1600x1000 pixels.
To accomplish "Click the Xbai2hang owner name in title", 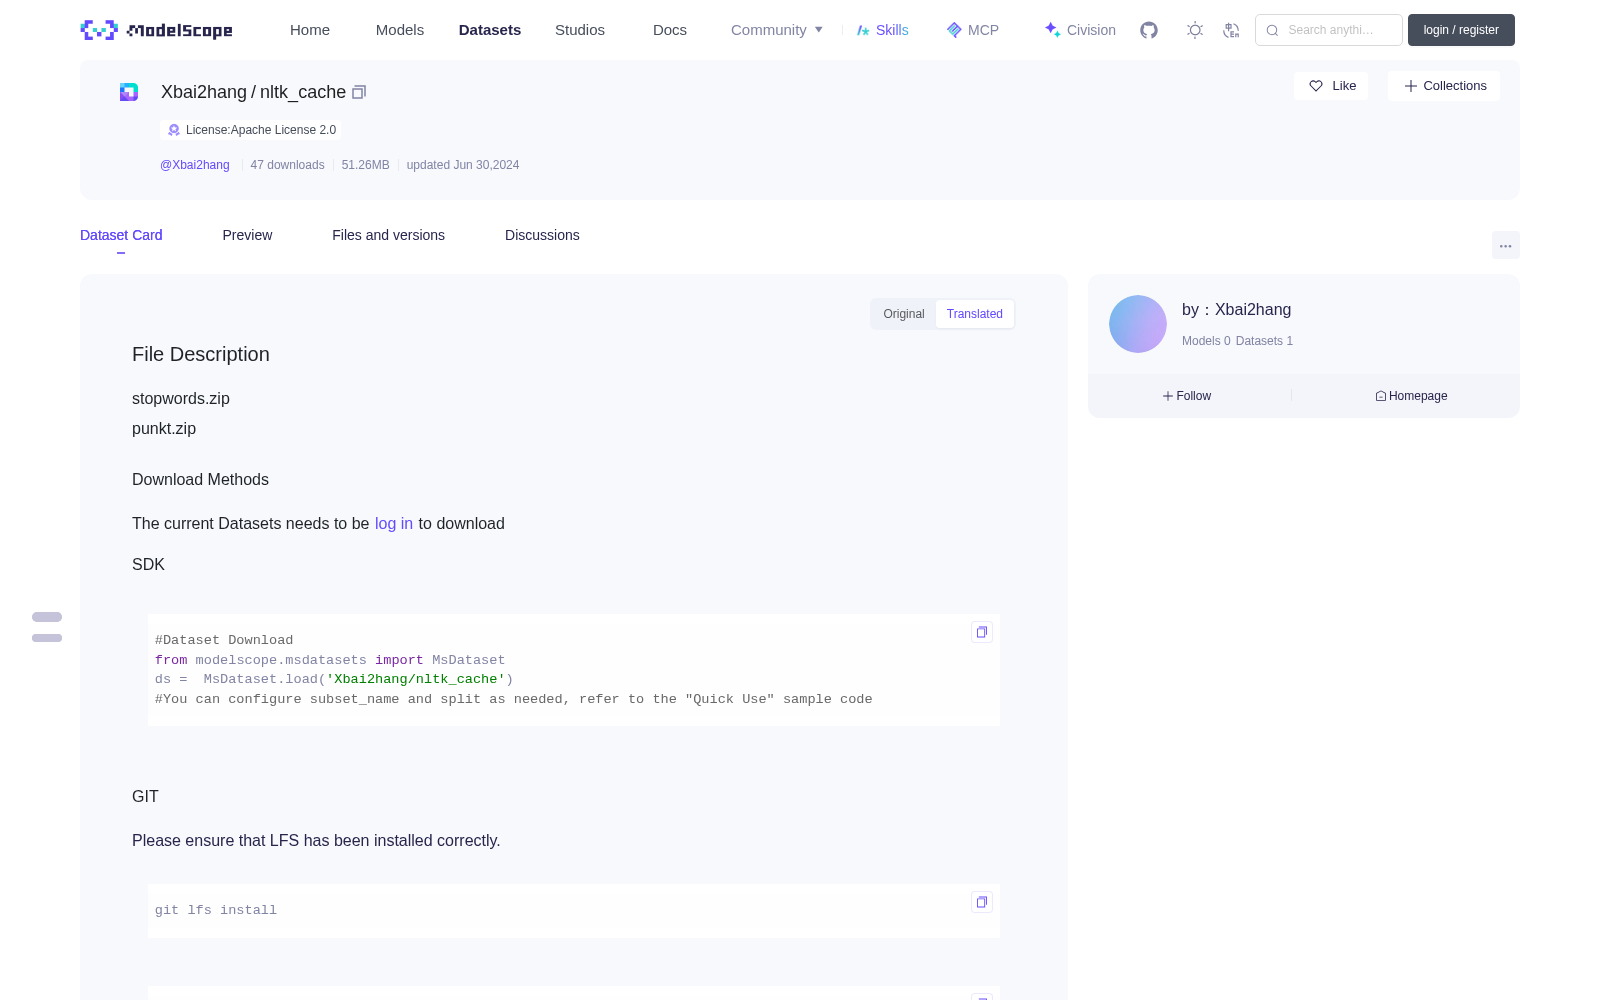I will pos(204,92).
